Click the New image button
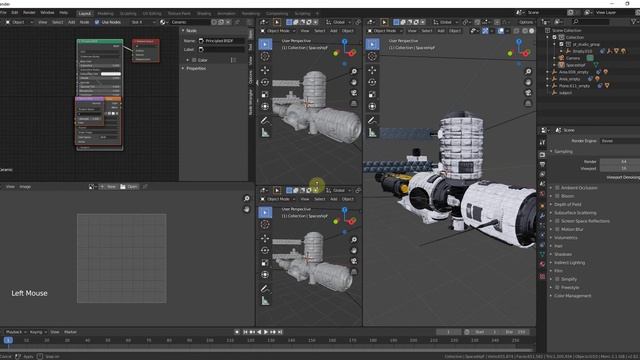Image resolution: width=640 pixels, height=360 pixels. point(108,187)
